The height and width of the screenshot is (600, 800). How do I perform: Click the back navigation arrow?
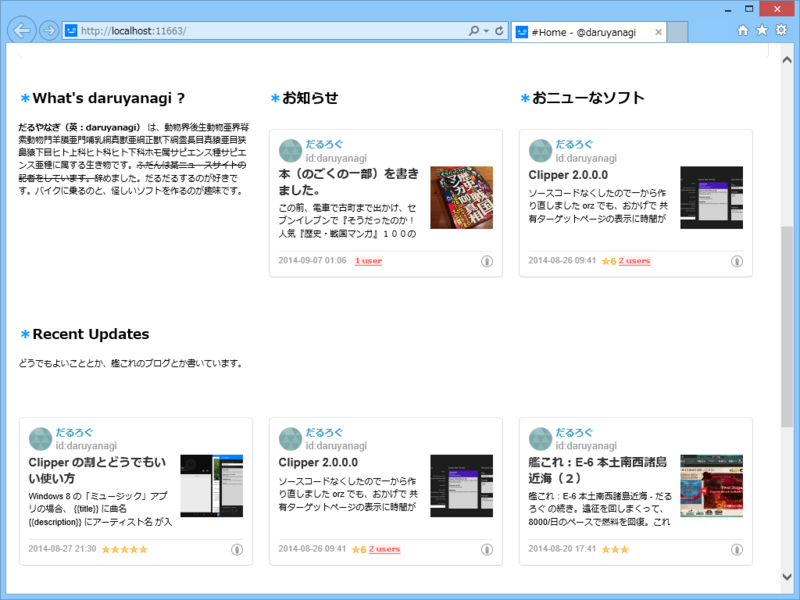[21, 31]
